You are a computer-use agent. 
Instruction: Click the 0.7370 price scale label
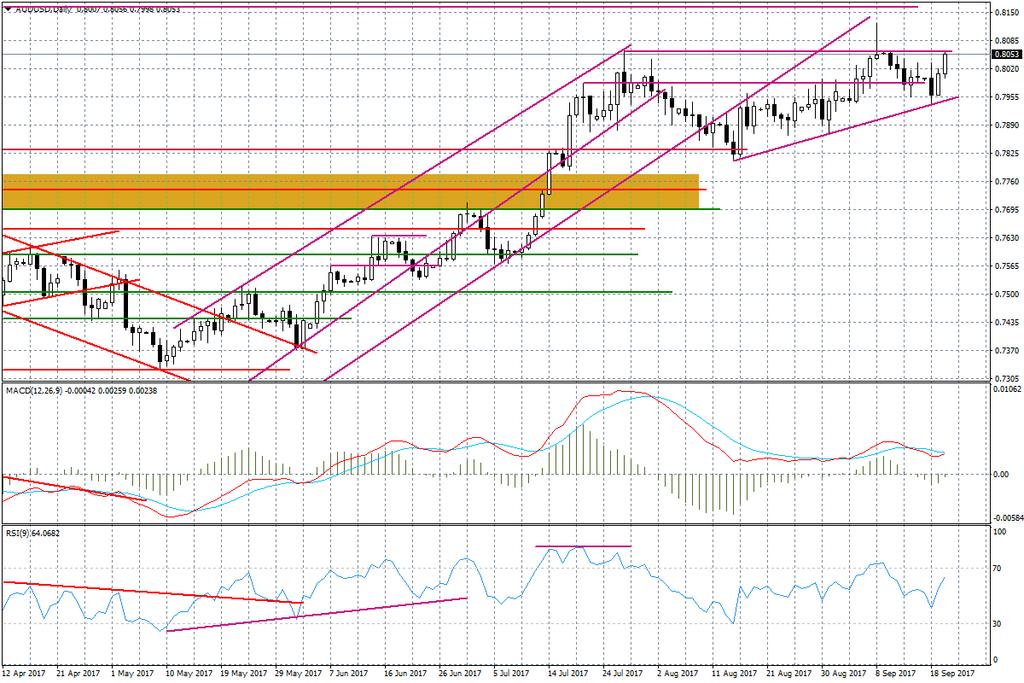point(1008,351)
